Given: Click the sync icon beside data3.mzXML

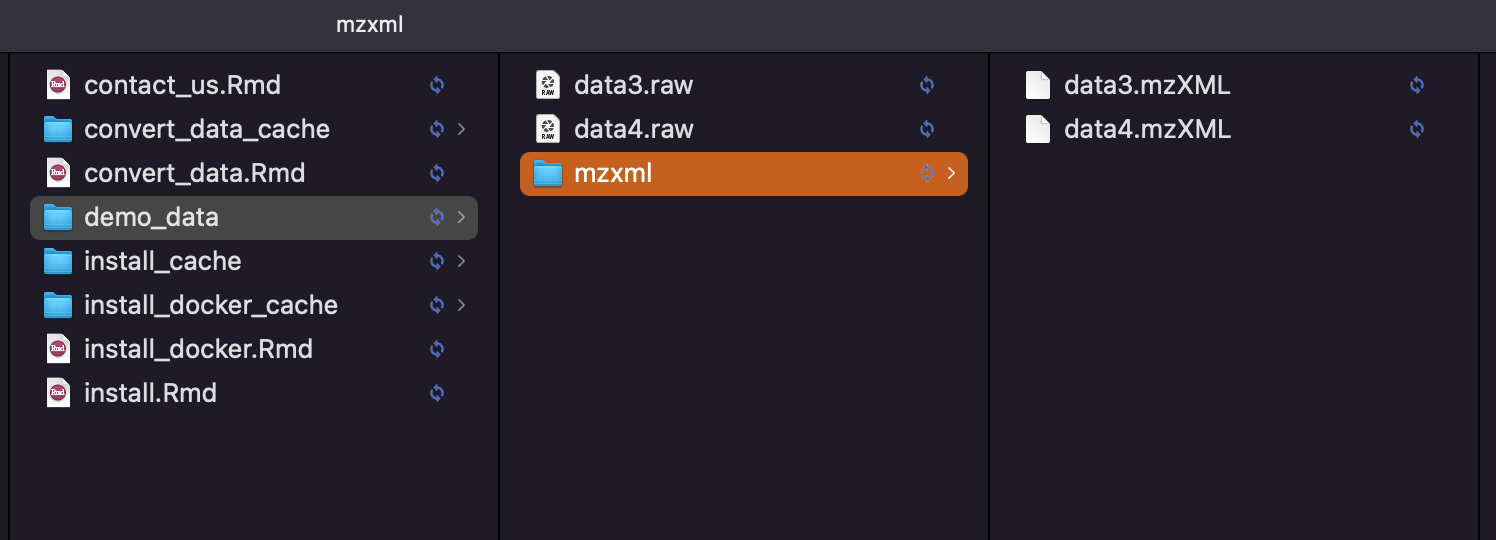Looking at the screenshot, I should (1417, 85).
